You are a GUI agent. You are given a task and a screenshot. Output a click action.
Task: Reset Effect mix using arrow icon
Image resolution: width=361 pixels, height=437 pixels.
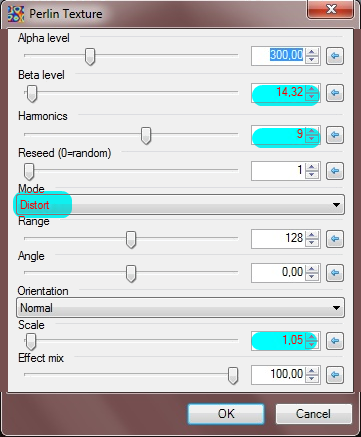click(335, 375)
